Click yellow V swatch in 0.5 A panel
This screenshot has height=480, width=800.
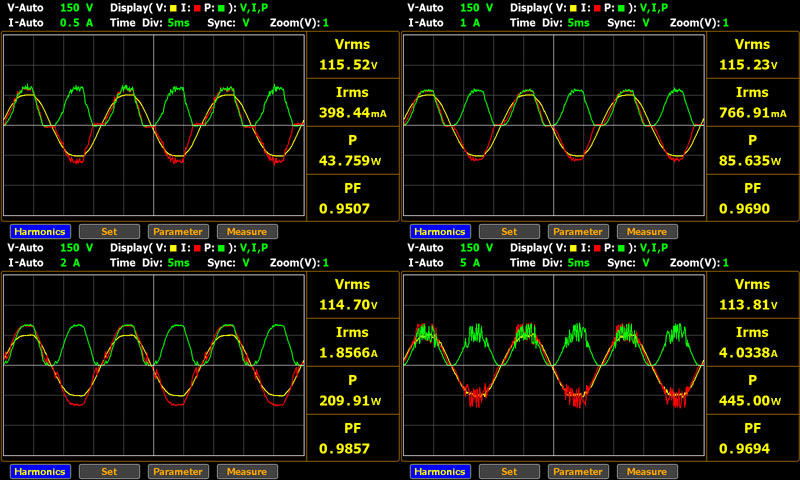(x=173, y=8)
